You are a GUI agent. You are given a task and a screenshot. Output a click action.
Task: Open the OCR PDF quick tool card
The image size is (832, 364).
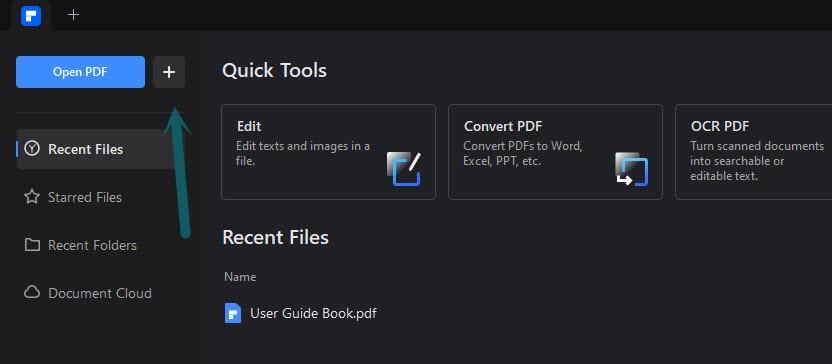pos(753,152)
